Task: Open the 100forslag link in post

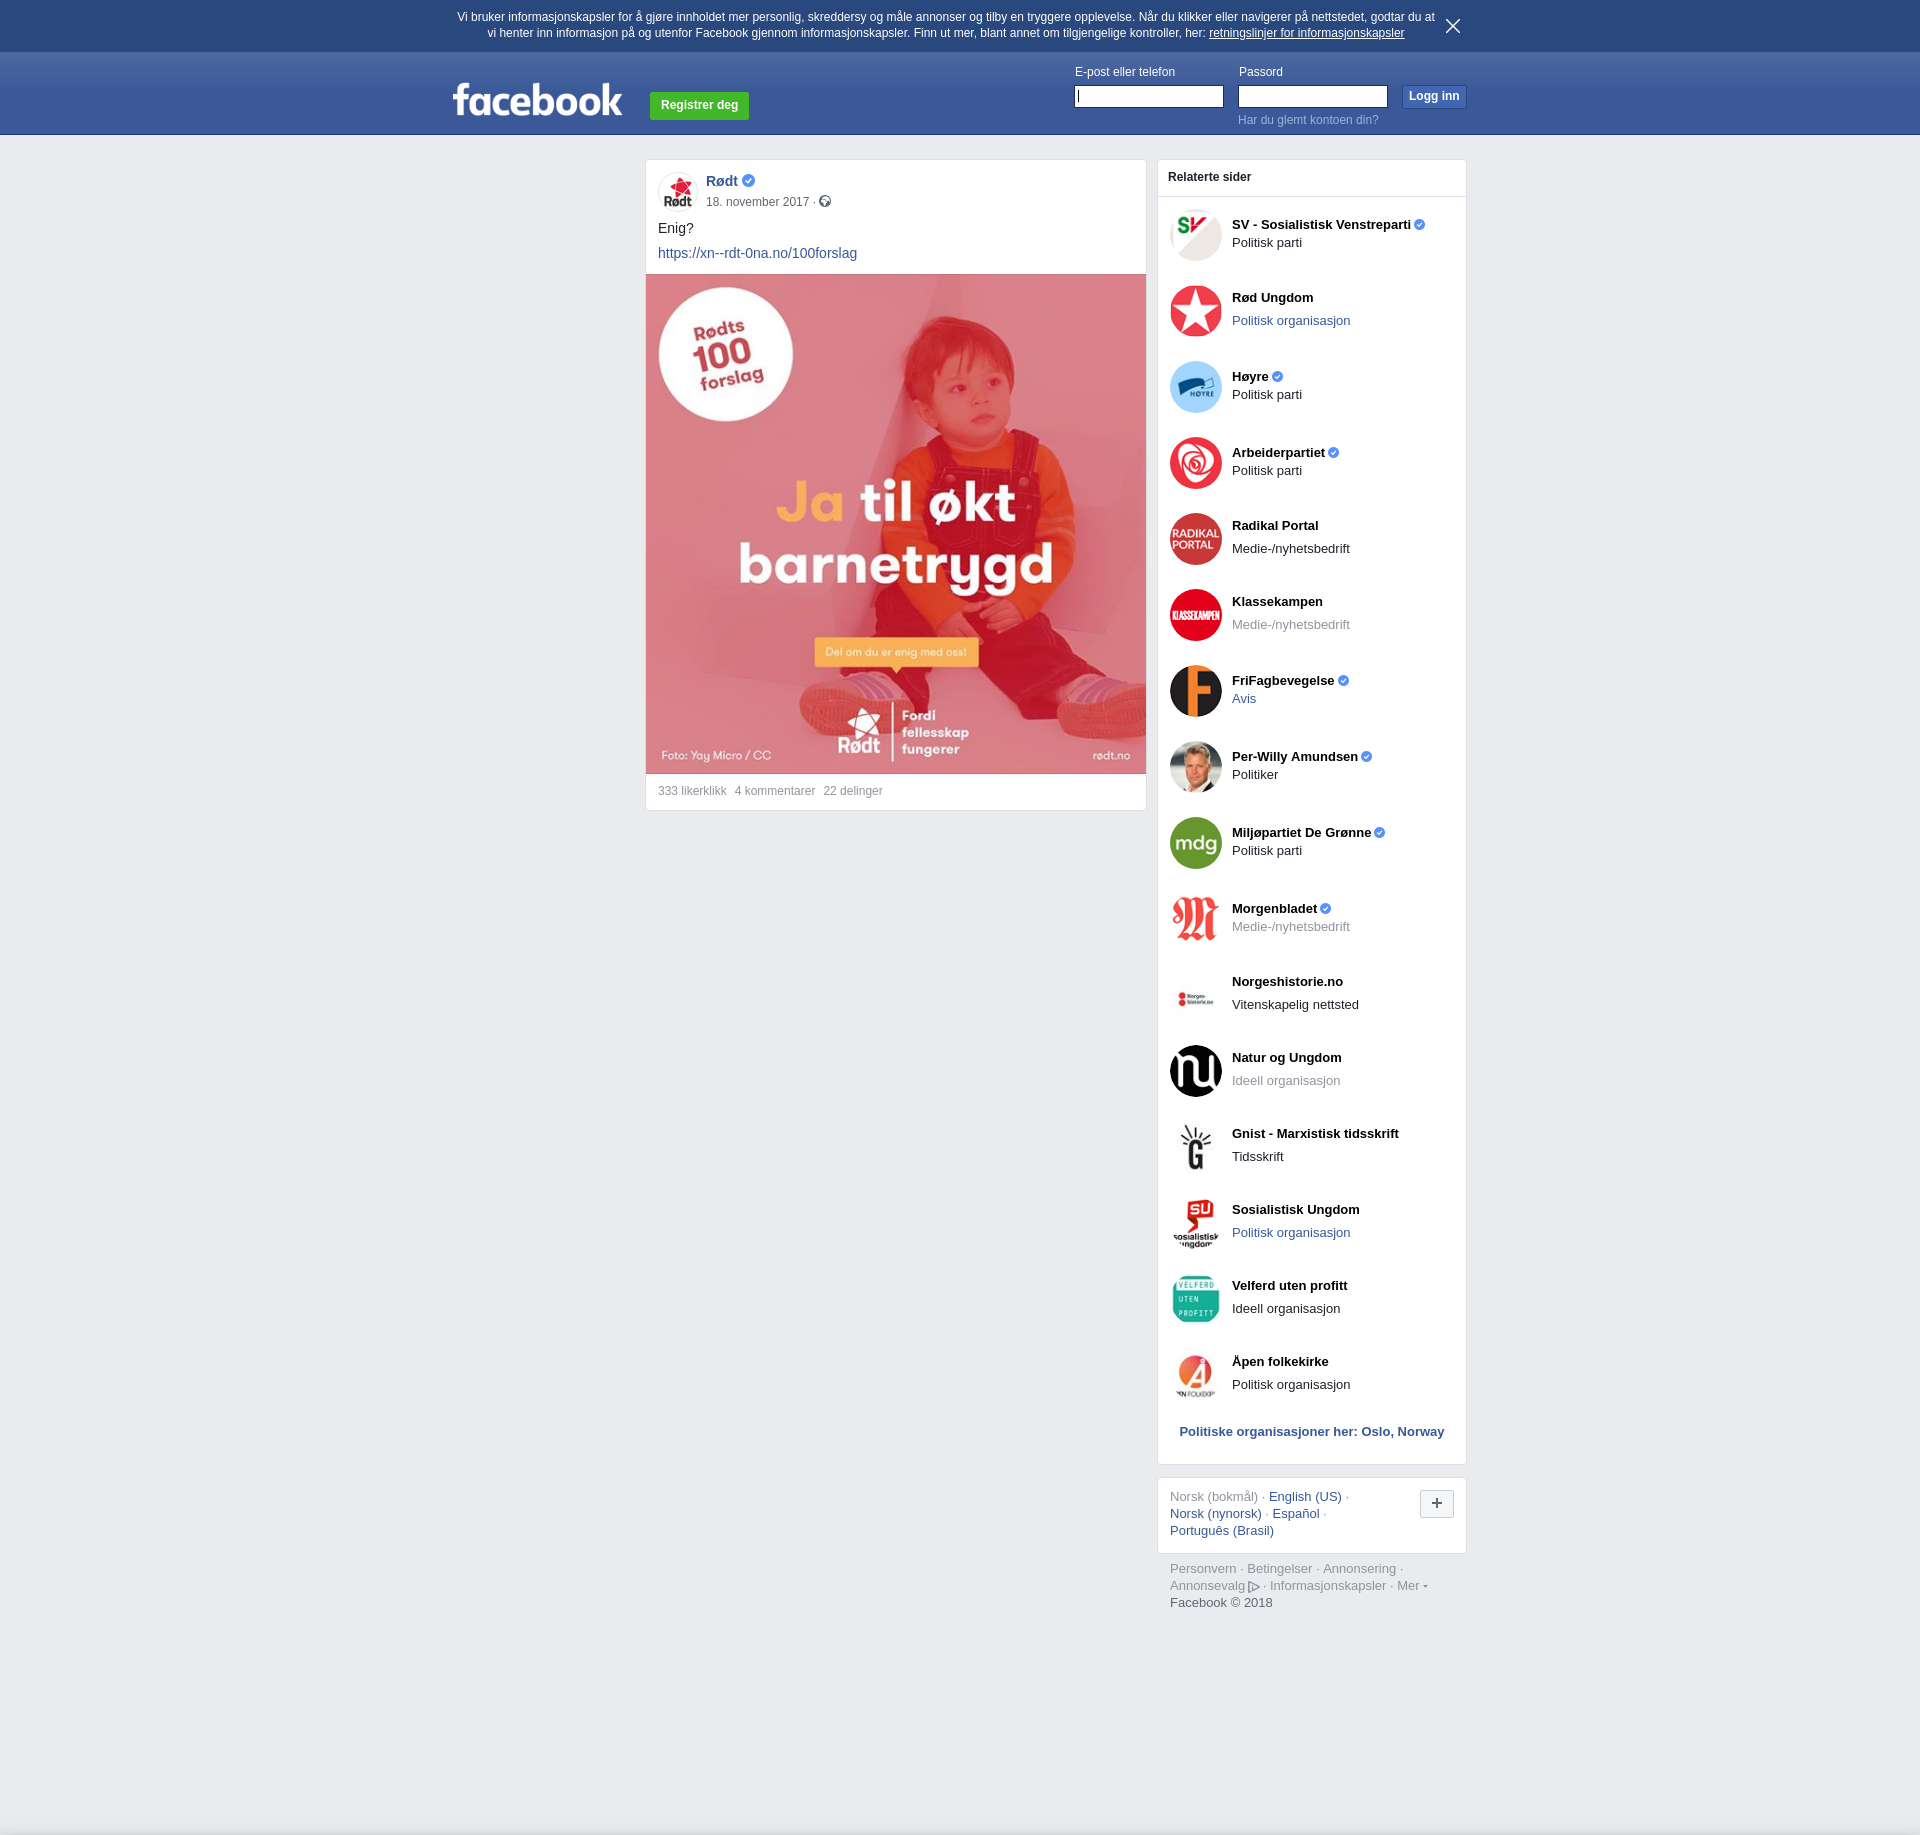Action: click(757, 253)
